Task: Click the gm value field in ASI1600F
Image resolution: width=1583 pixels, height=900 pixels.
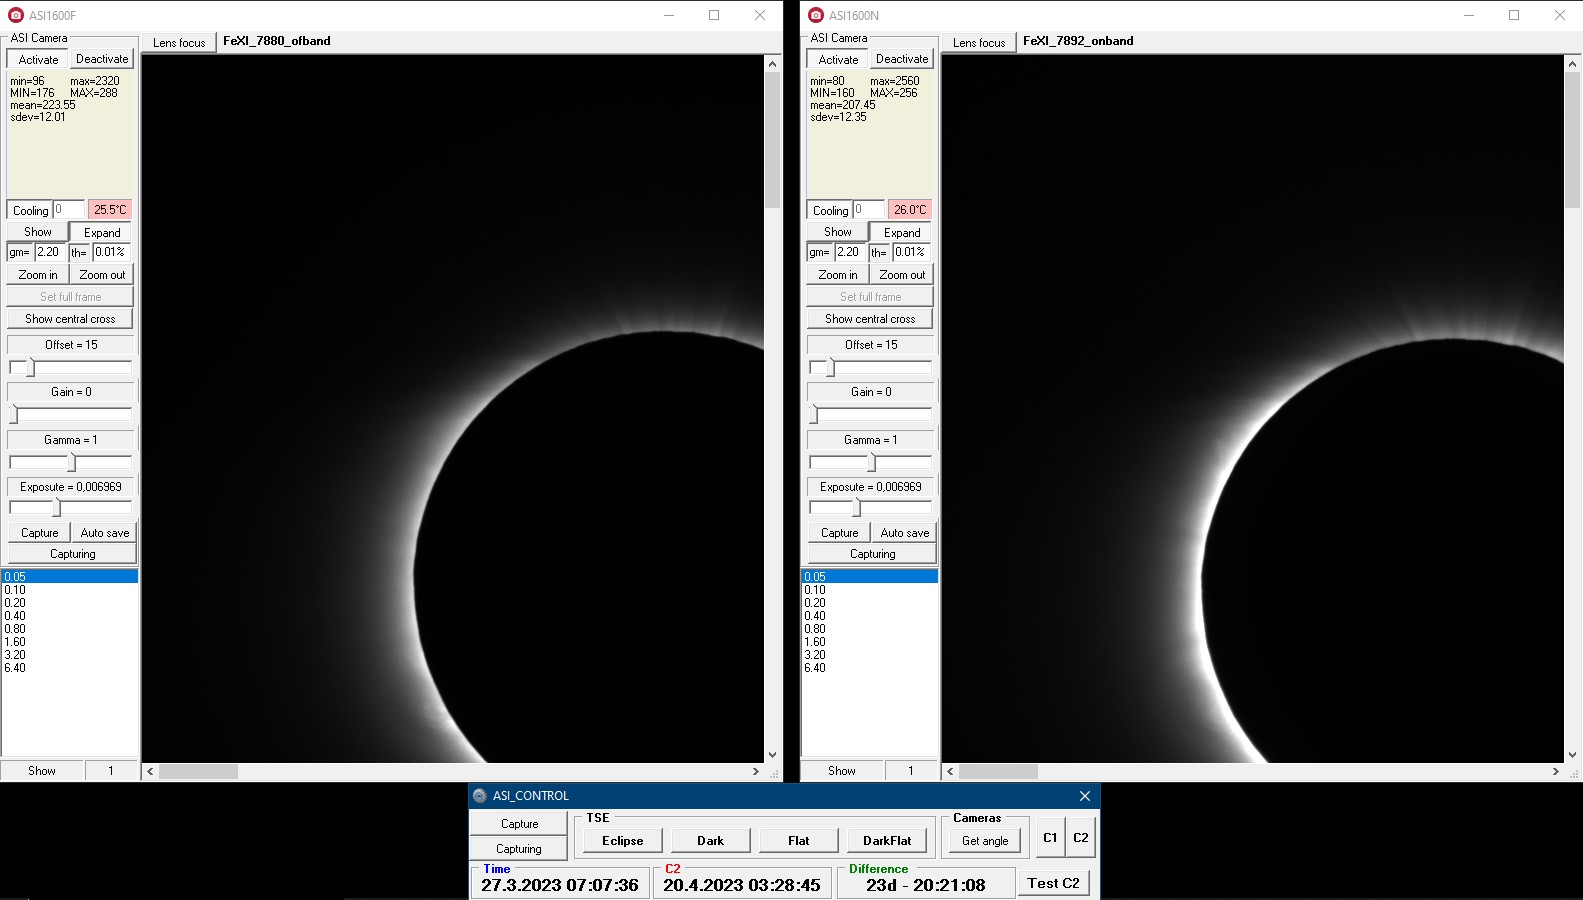Action: [x=50, y=252]
